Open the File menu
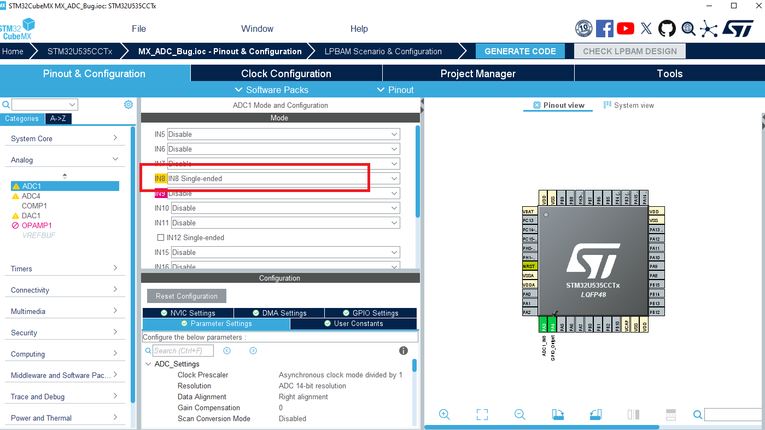This screenshot has width=765, height=430. (139, 29)
